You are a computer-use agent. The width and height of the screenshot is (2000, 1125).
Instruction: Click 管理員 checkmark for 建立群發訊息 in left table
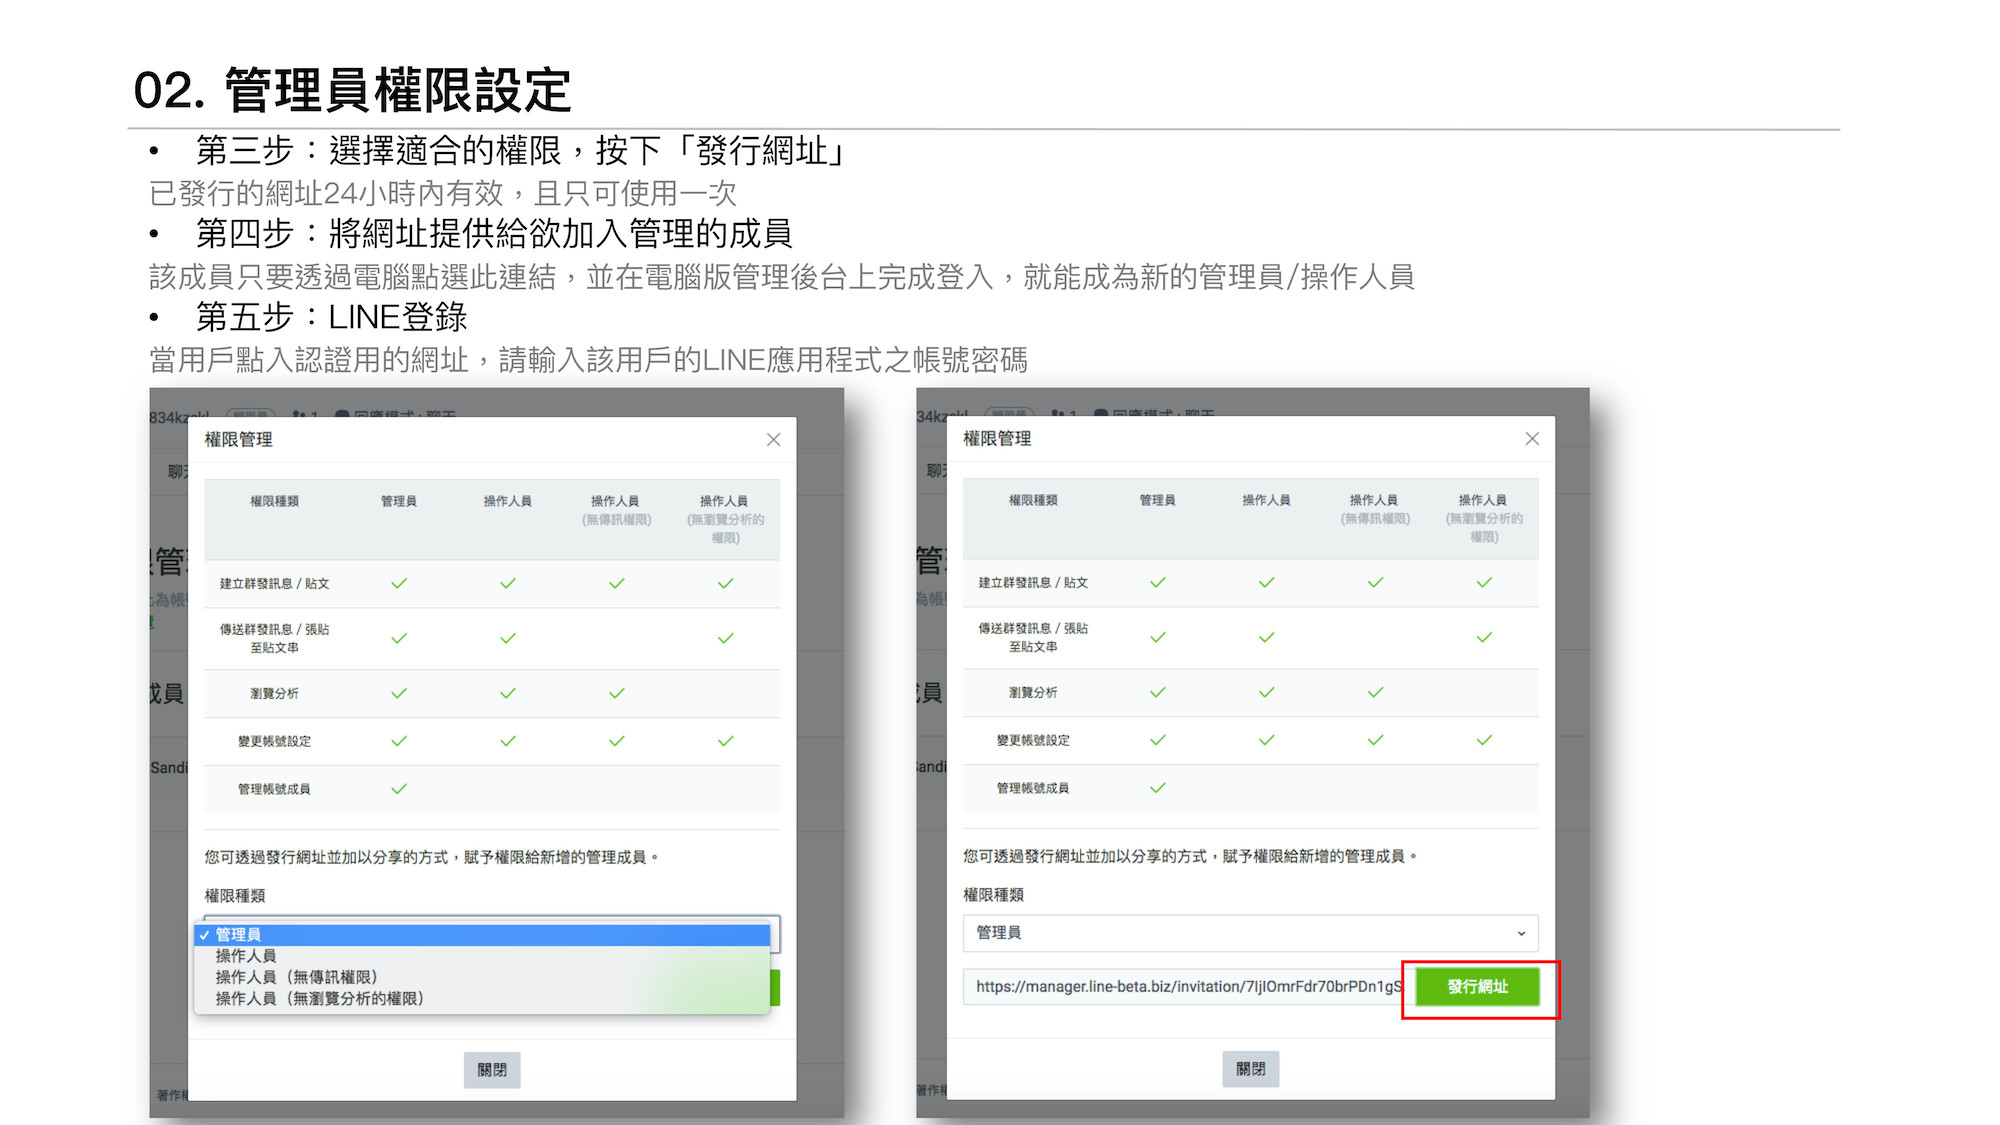(399, 583)
